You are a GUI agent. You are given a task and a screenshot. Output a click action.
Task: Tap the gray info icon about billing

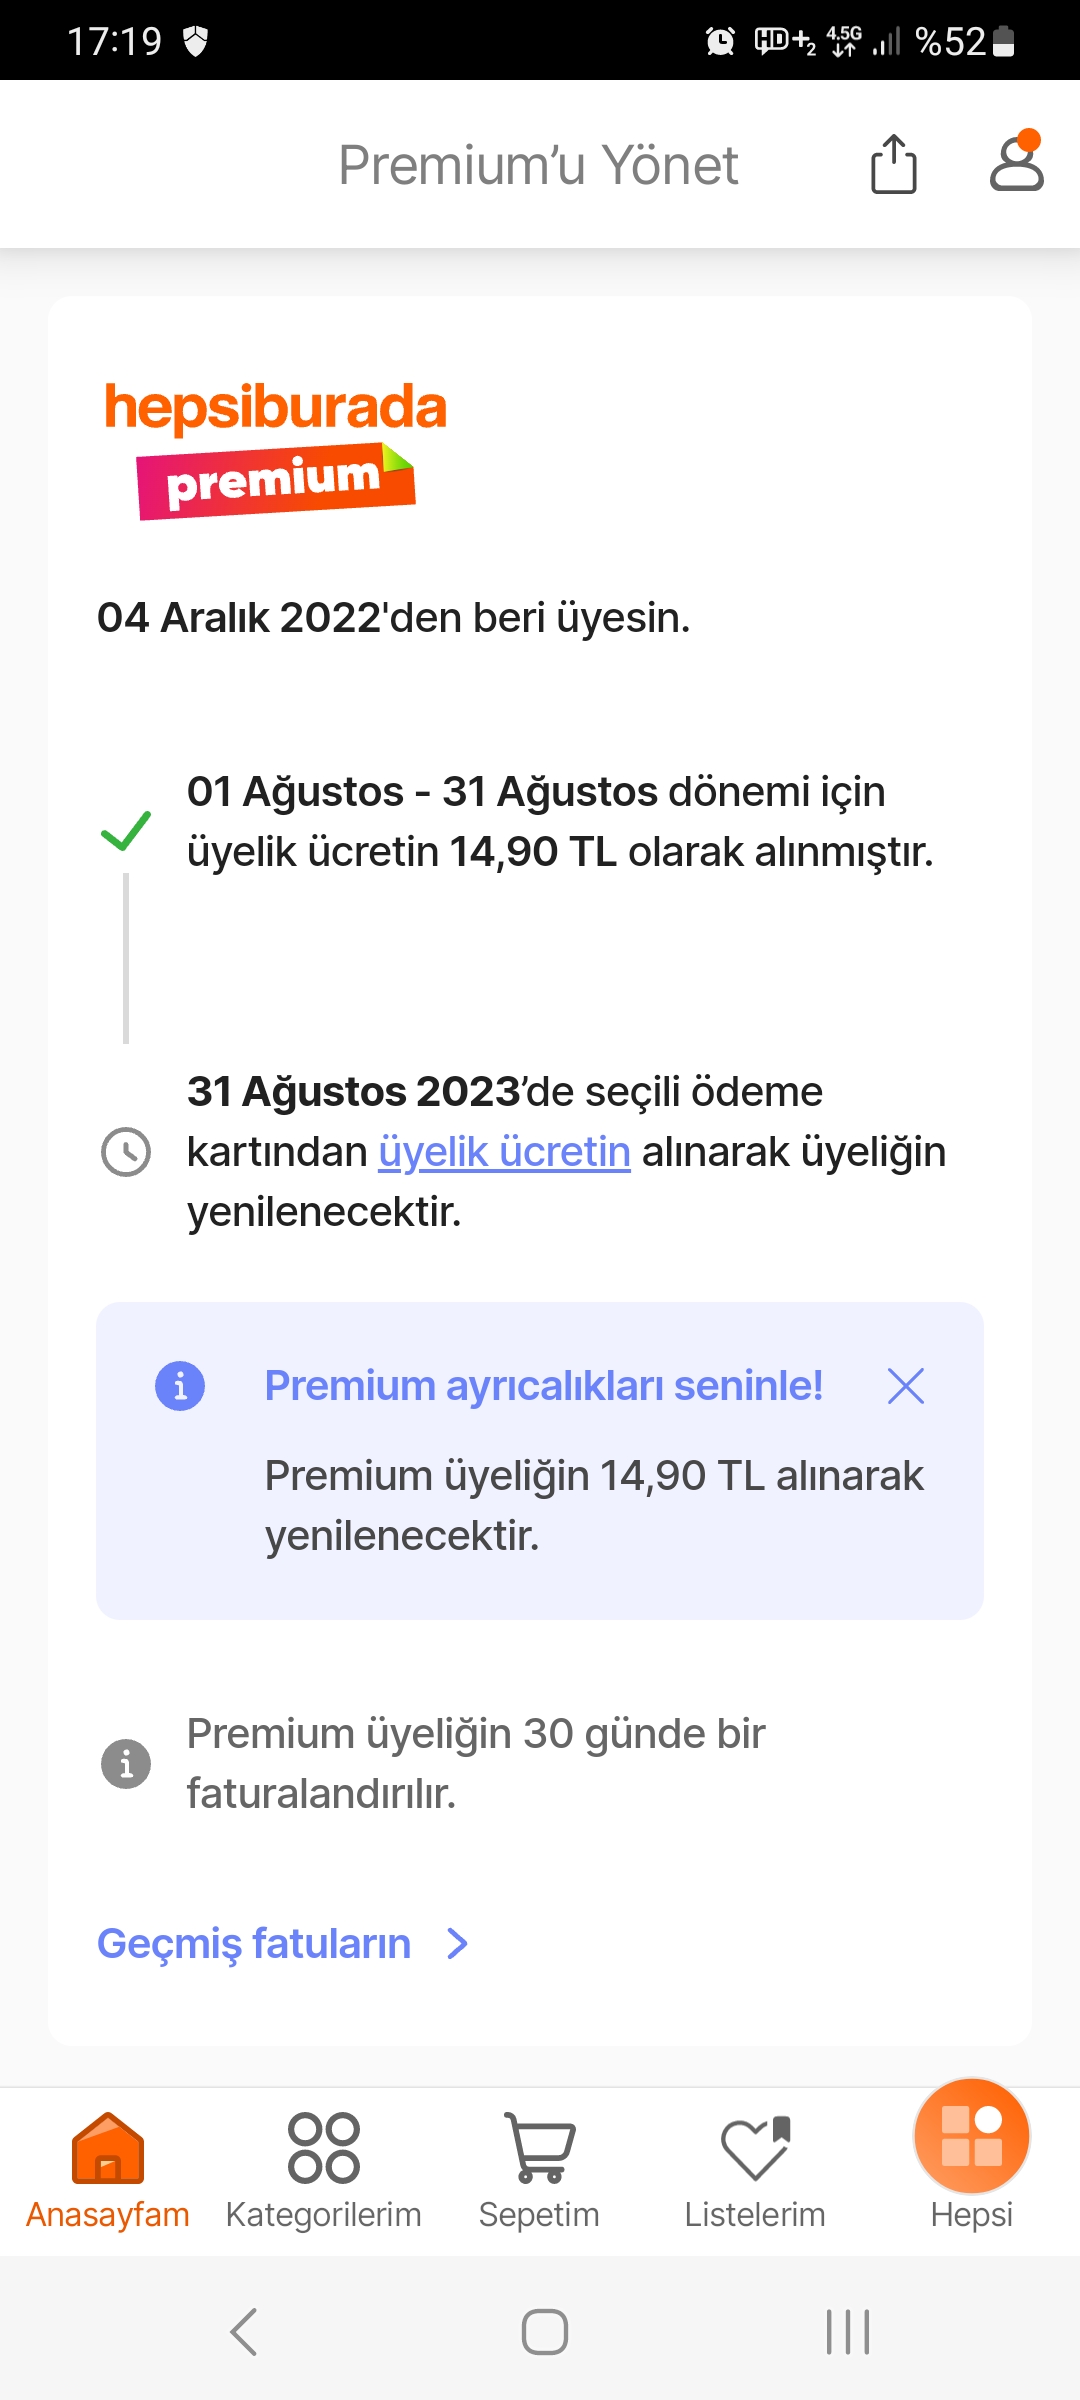126,1763
